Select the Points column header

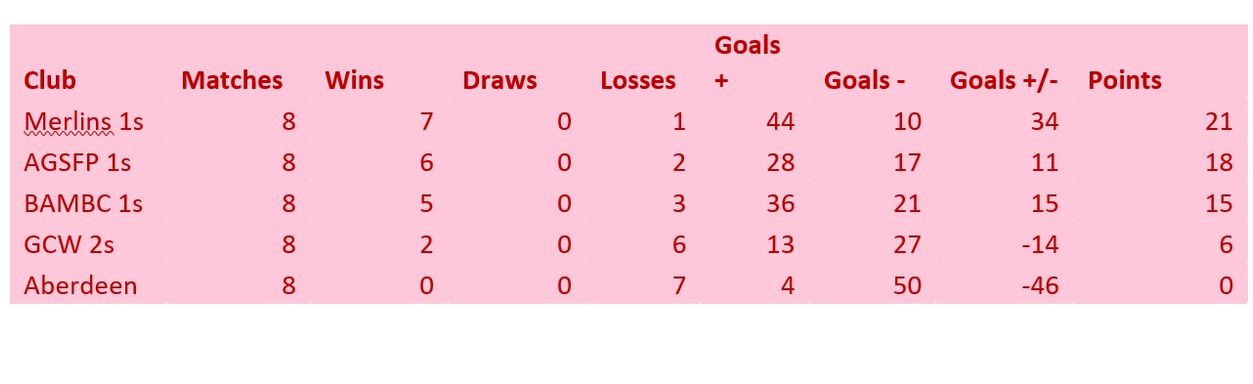pos(1125,81)
